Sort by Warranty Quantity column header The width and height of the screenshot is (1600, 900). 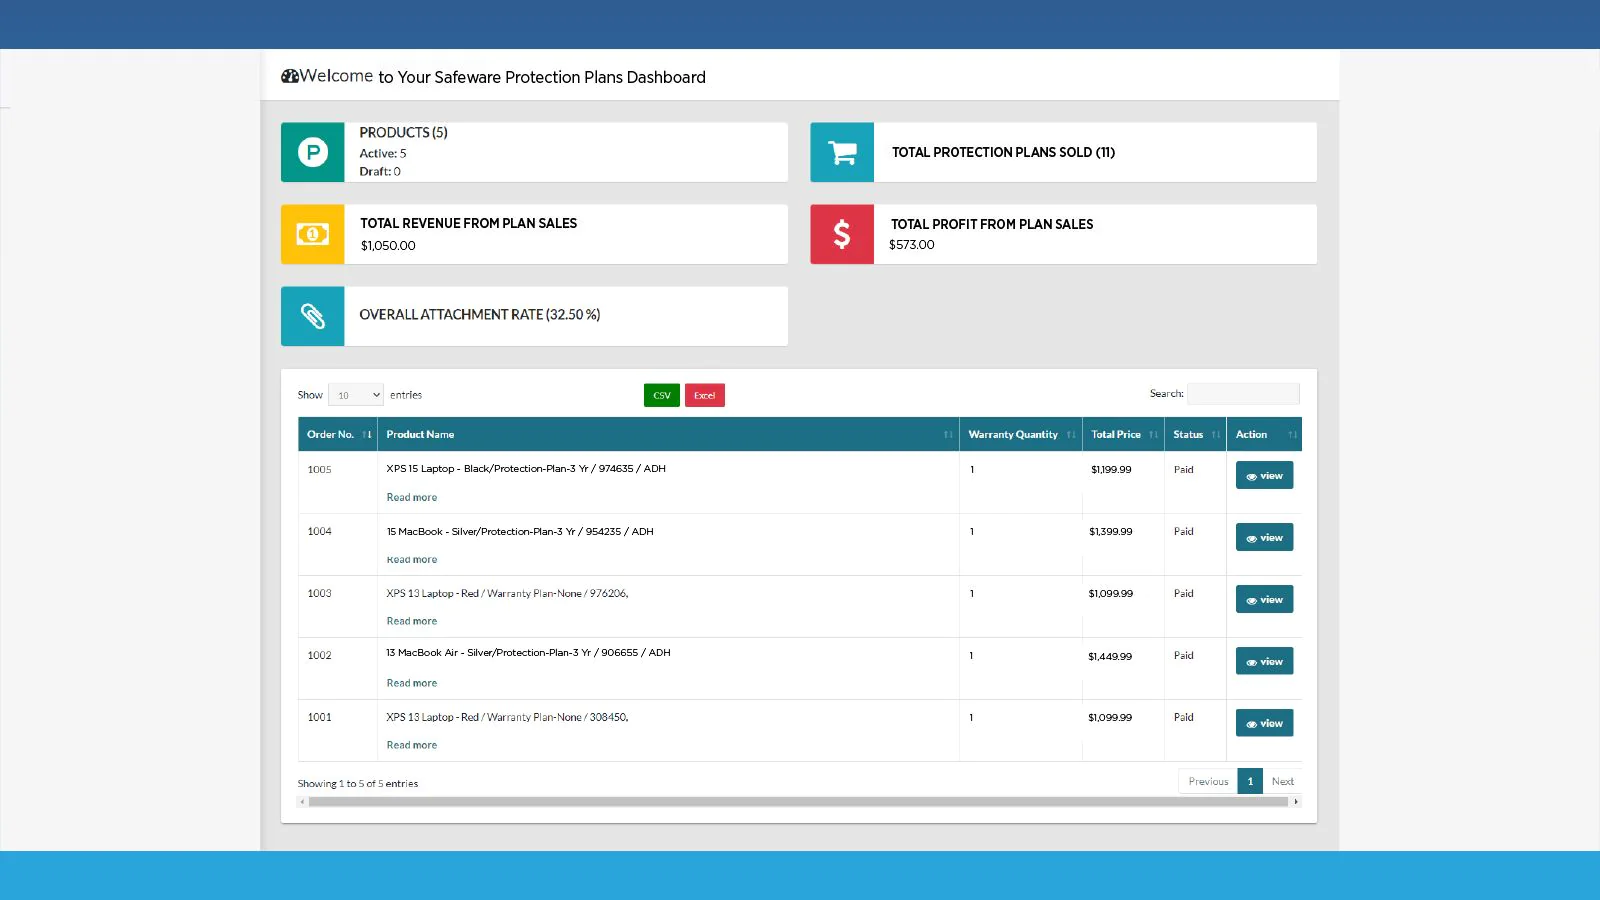tap(1019, 434)
